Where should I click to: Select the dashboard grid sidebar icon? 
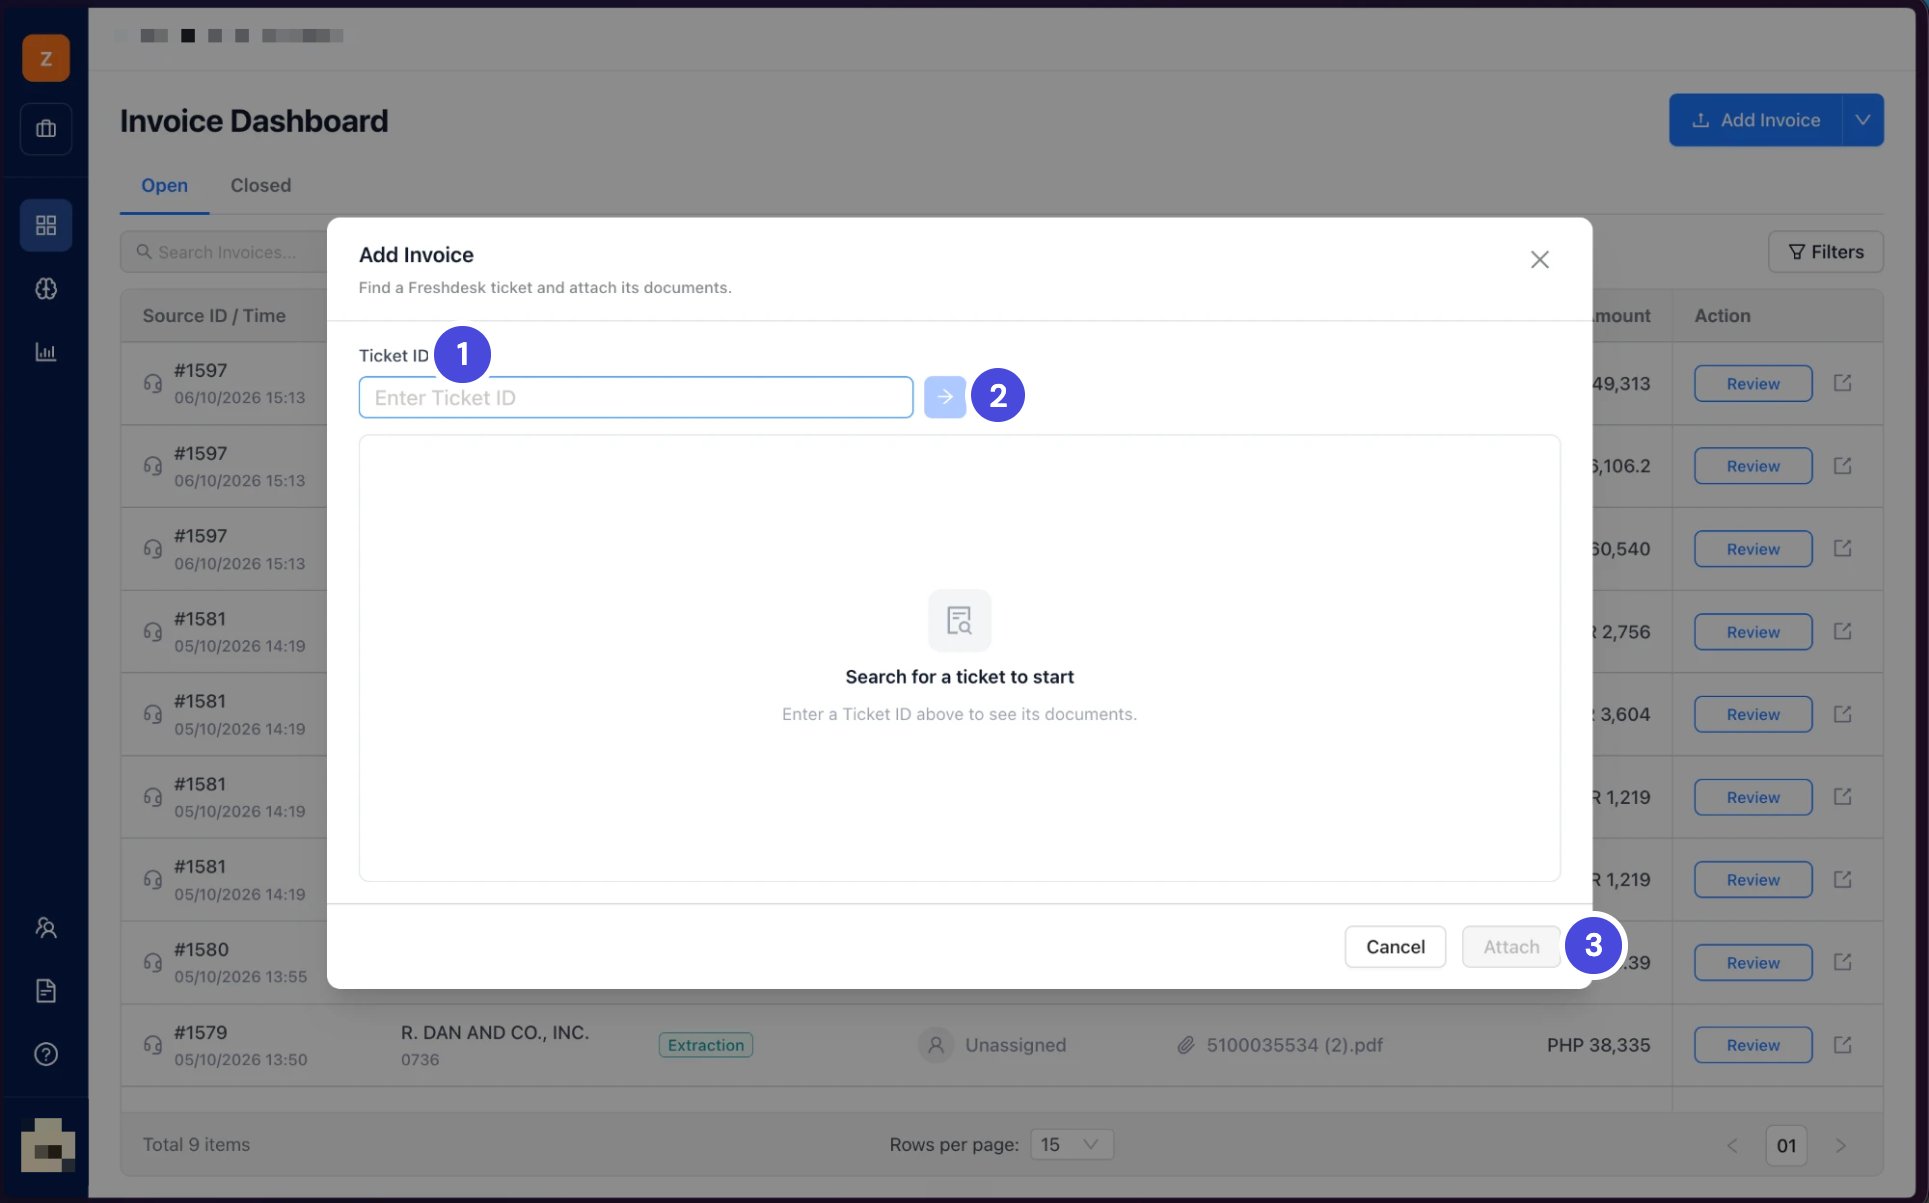point(46,225)
